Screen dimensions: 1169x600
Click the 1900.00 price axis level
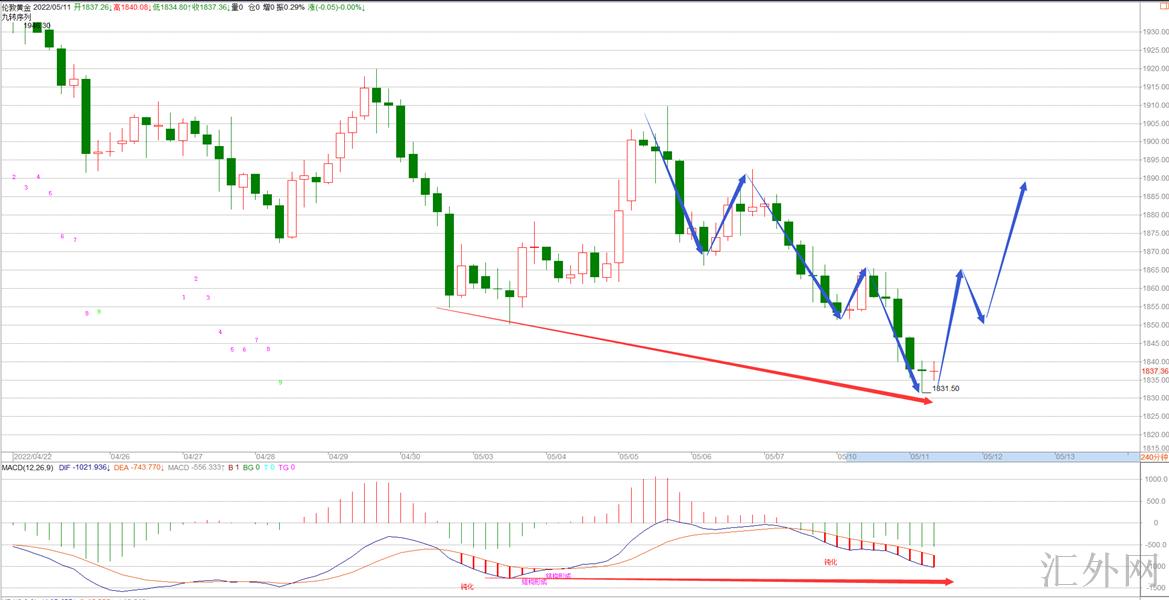pyautogui.click(x=1153, y=141)
